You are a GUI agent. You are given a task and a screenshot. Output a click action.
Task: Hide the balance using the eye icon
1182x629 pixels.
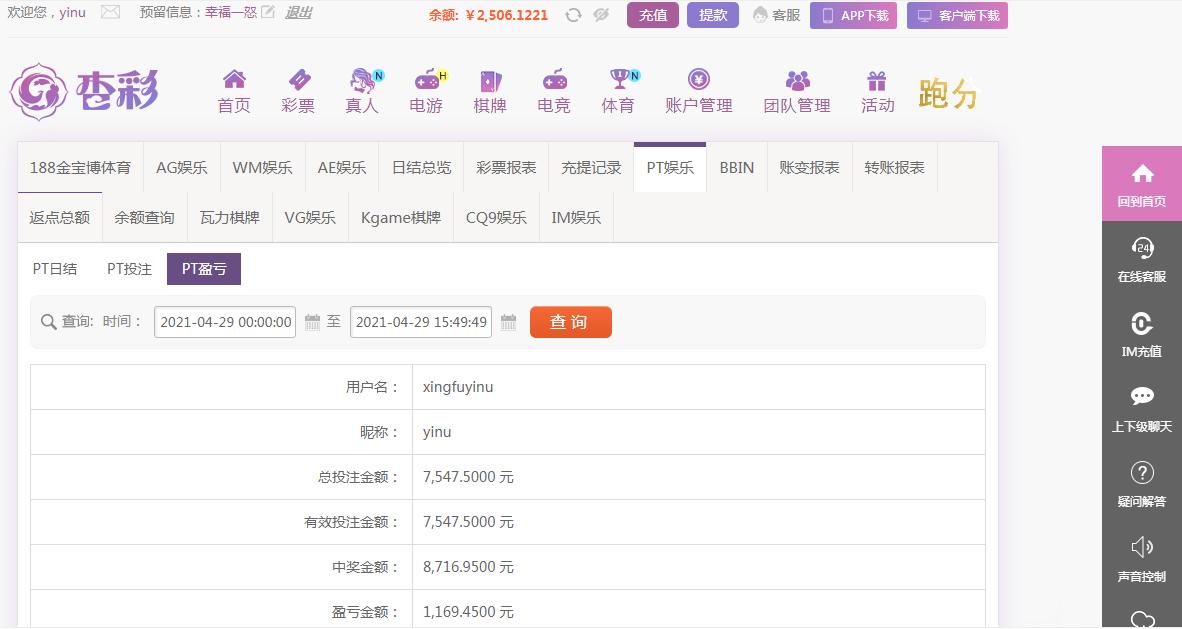601,14
